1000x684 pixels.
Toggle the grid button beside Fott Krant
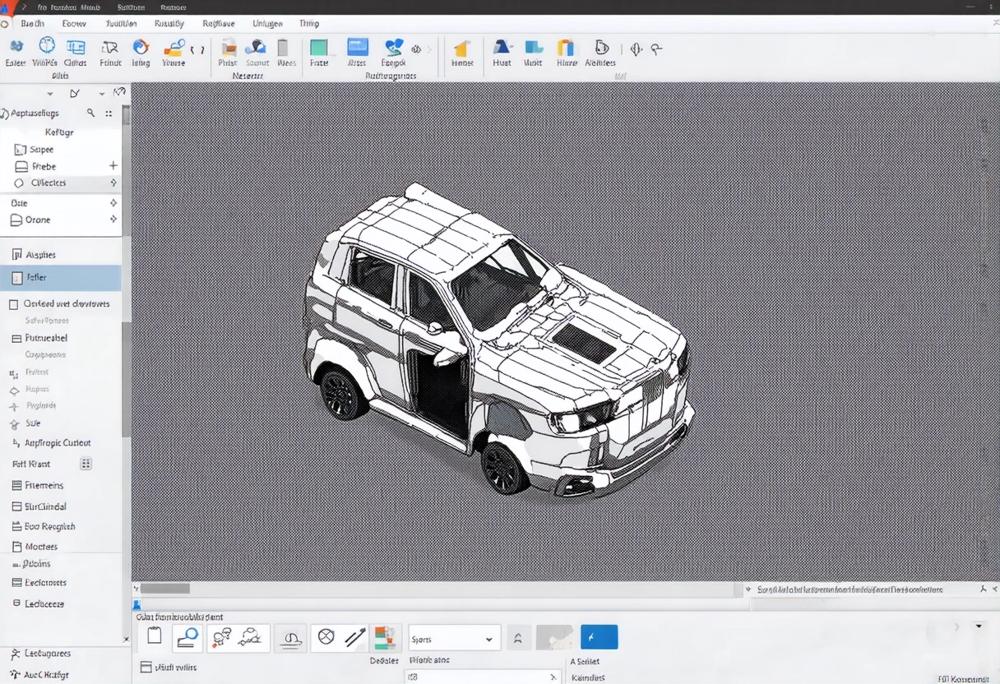pos(86,464)
